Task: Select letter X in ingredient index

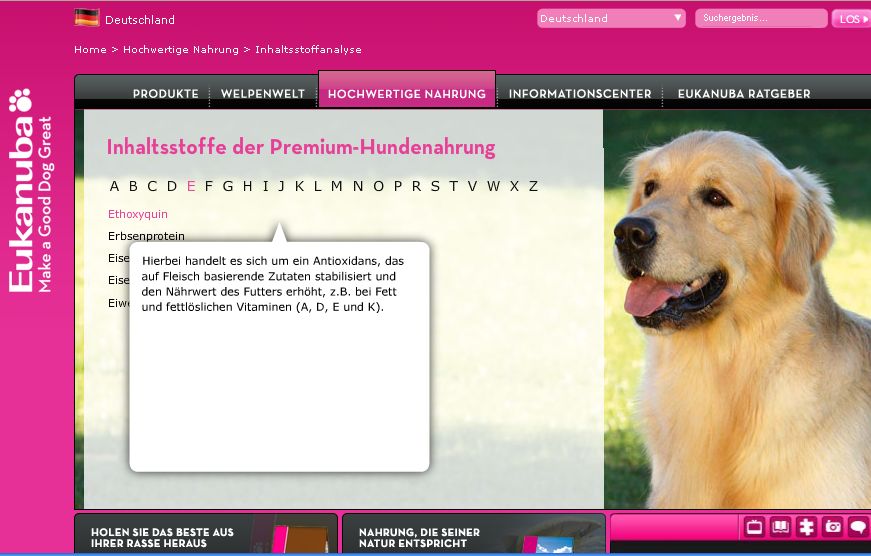Action: tap(514, 186)
